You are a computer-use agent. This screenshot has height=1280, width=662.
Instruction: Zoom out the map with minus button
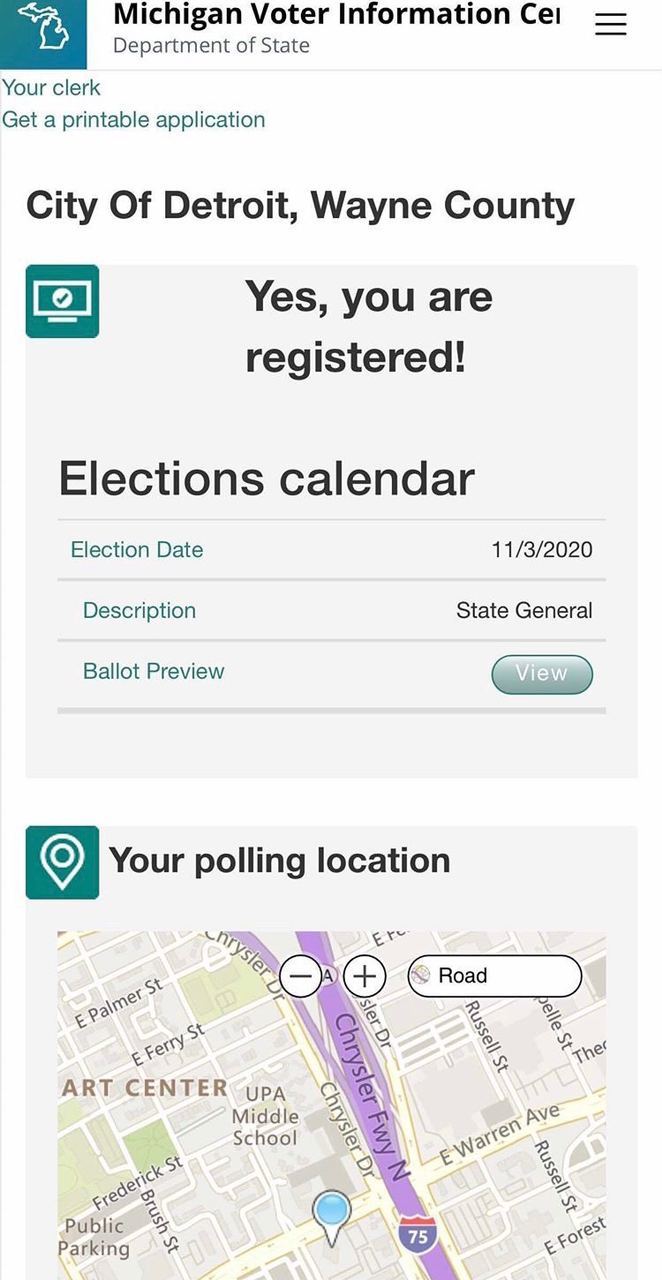pyautogui.click(x=299, y=976)
